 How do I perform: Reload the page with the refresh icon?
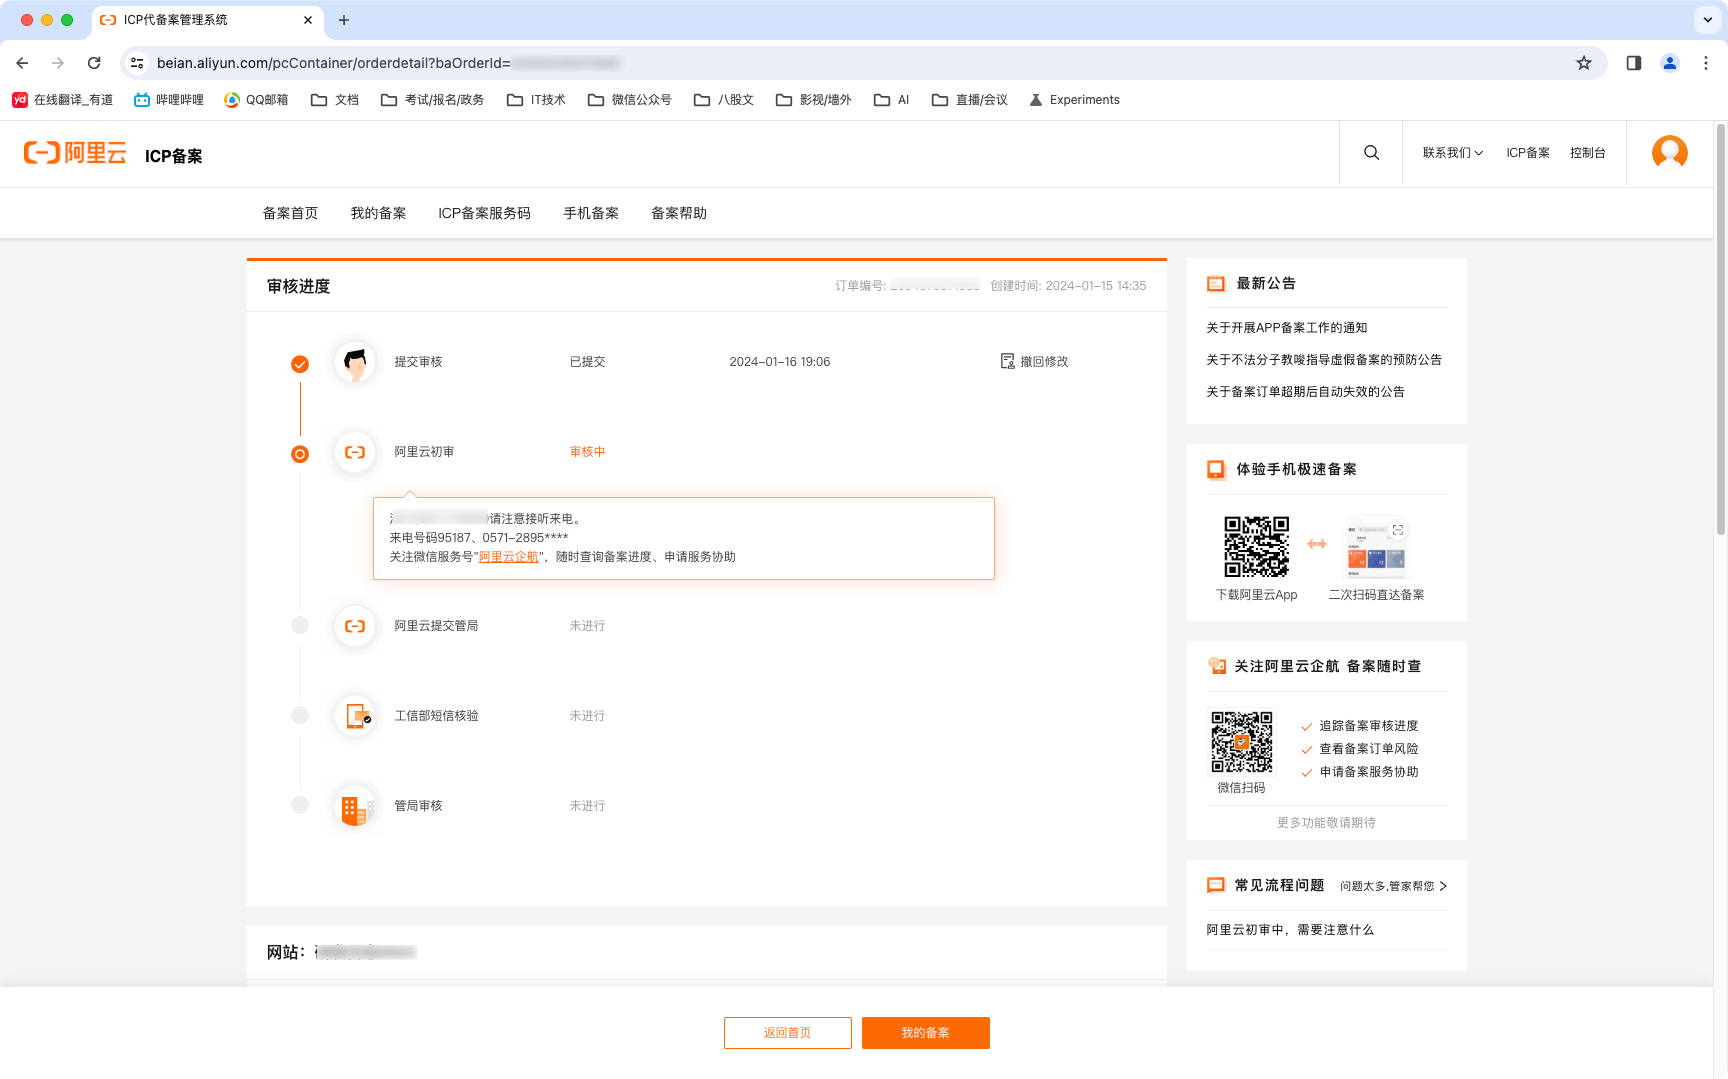(94, 63)
